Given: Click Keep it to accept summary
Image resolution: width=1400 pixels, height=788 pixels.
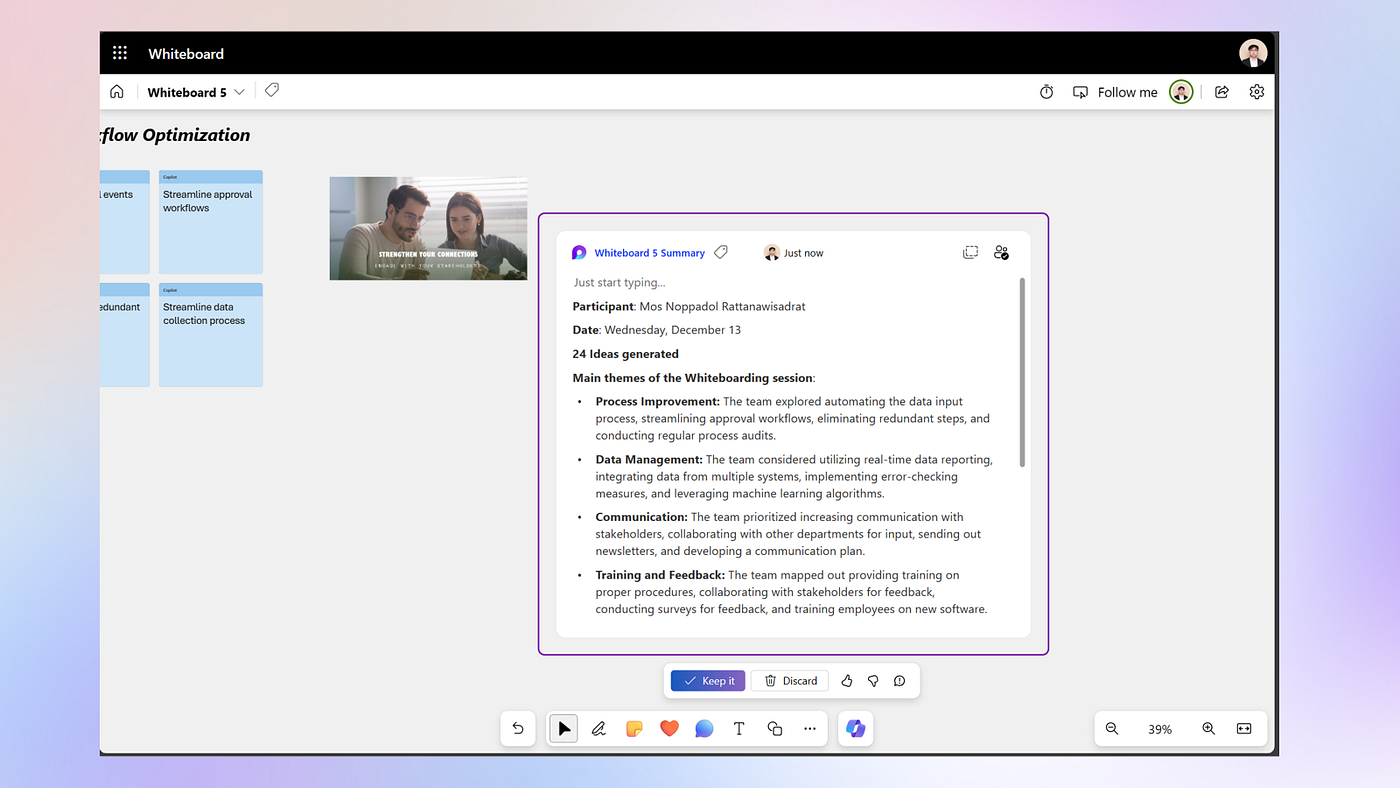Looking at the screenshot, I should coord(708,681).
